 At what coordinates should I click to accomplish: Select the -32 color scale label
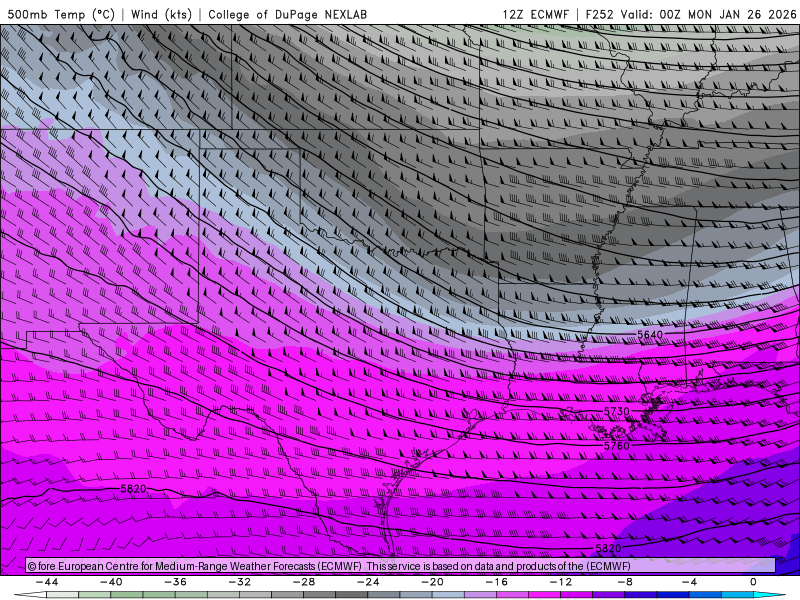coord(240,582)
